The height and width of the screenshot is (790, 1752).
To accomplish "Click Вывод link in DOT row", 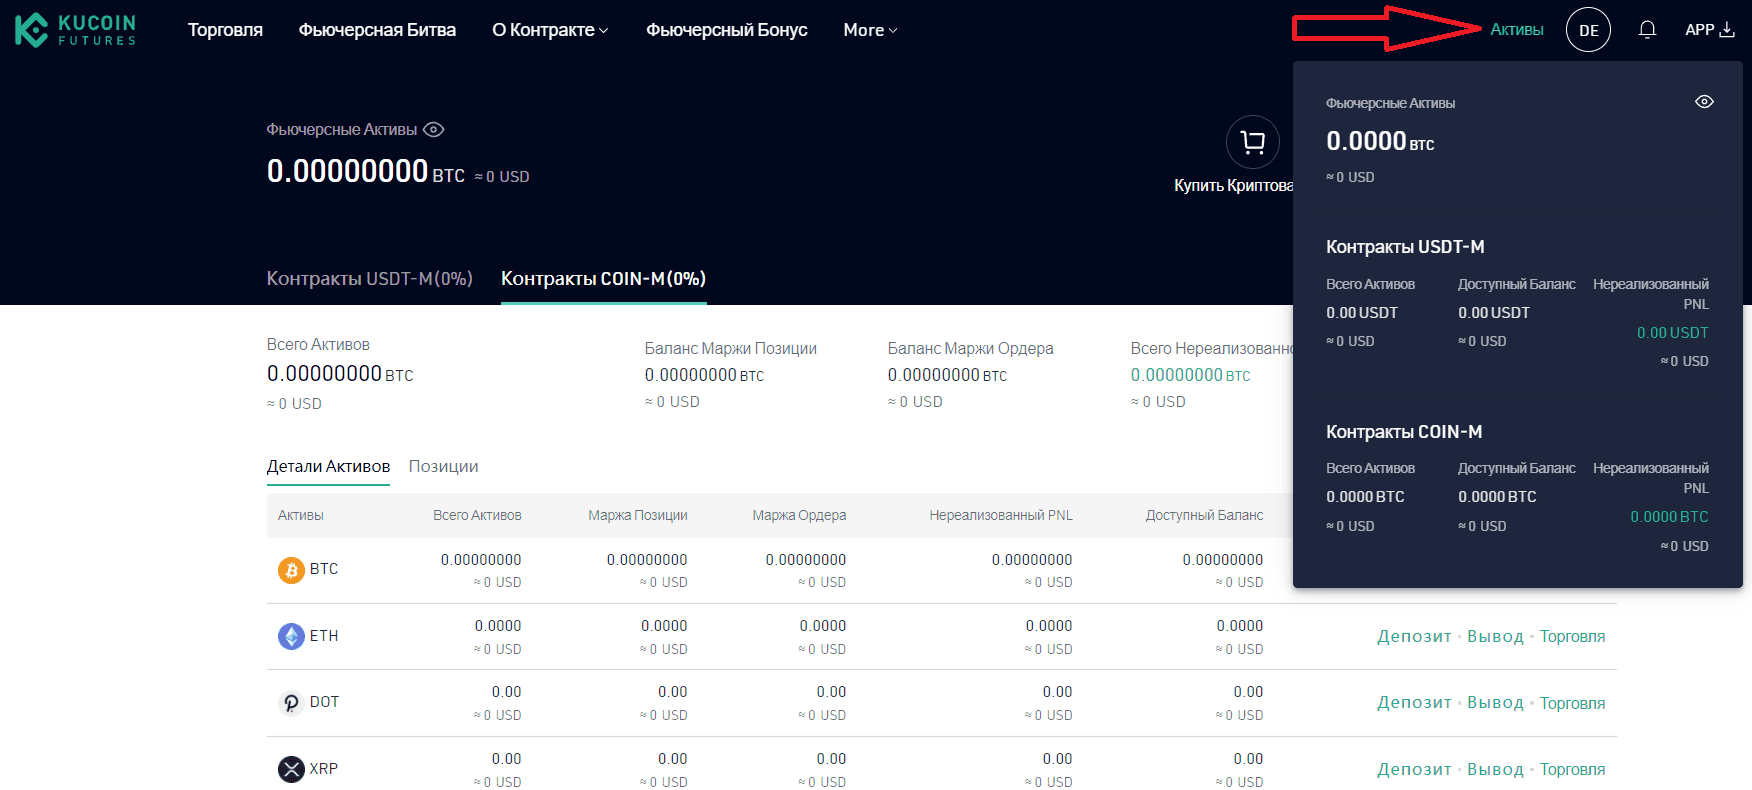I will (x=1495, y=703).
